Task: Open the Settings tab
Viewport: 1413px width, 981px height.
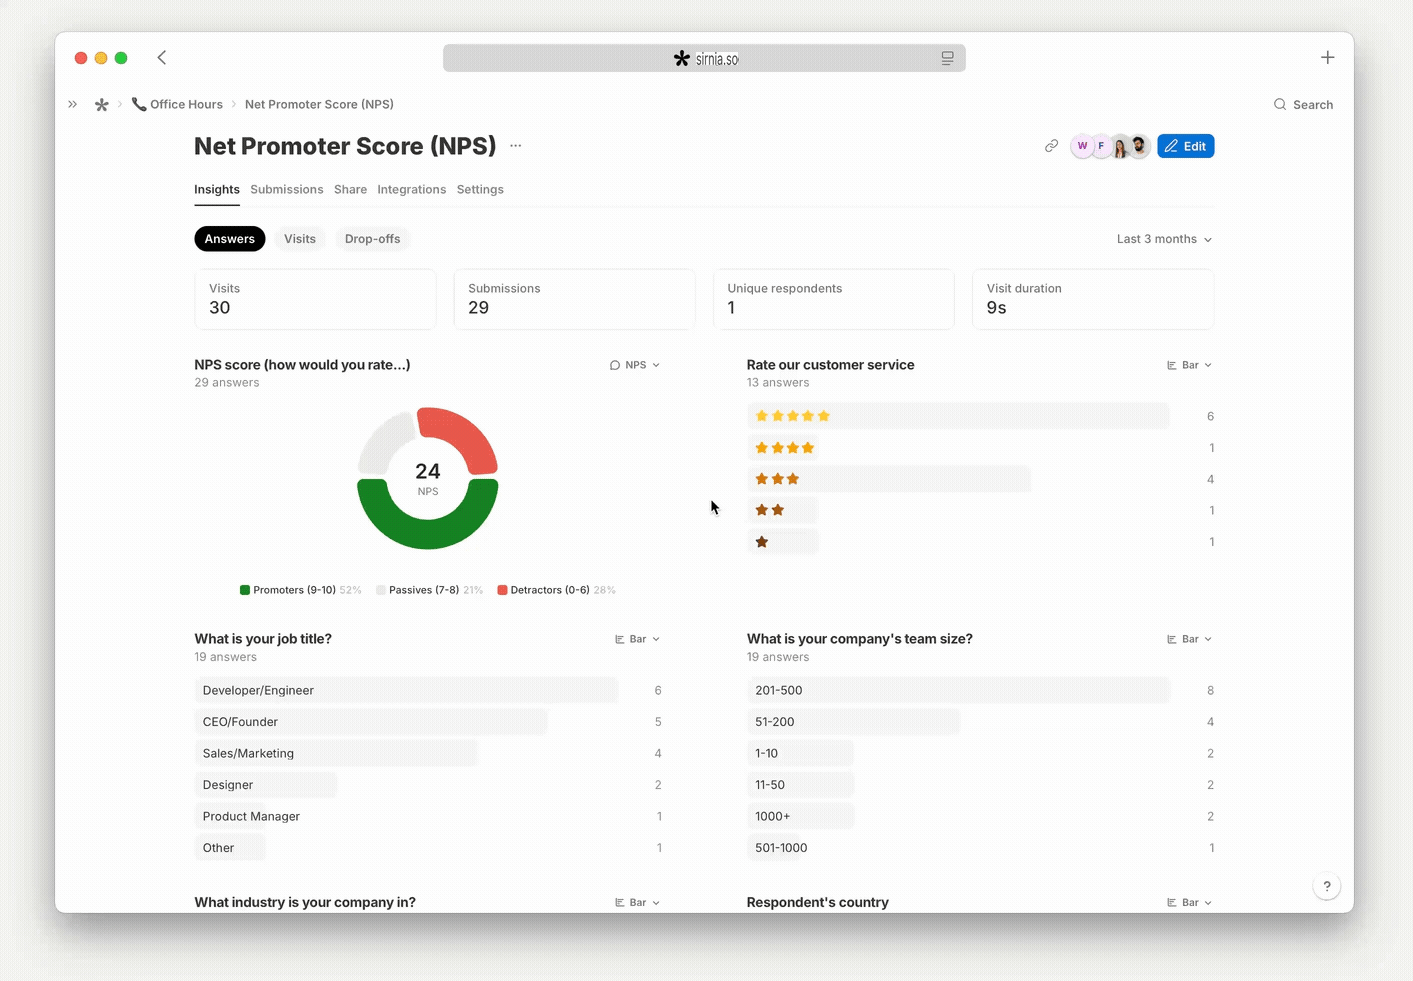Action: click(x=480, y=189)
